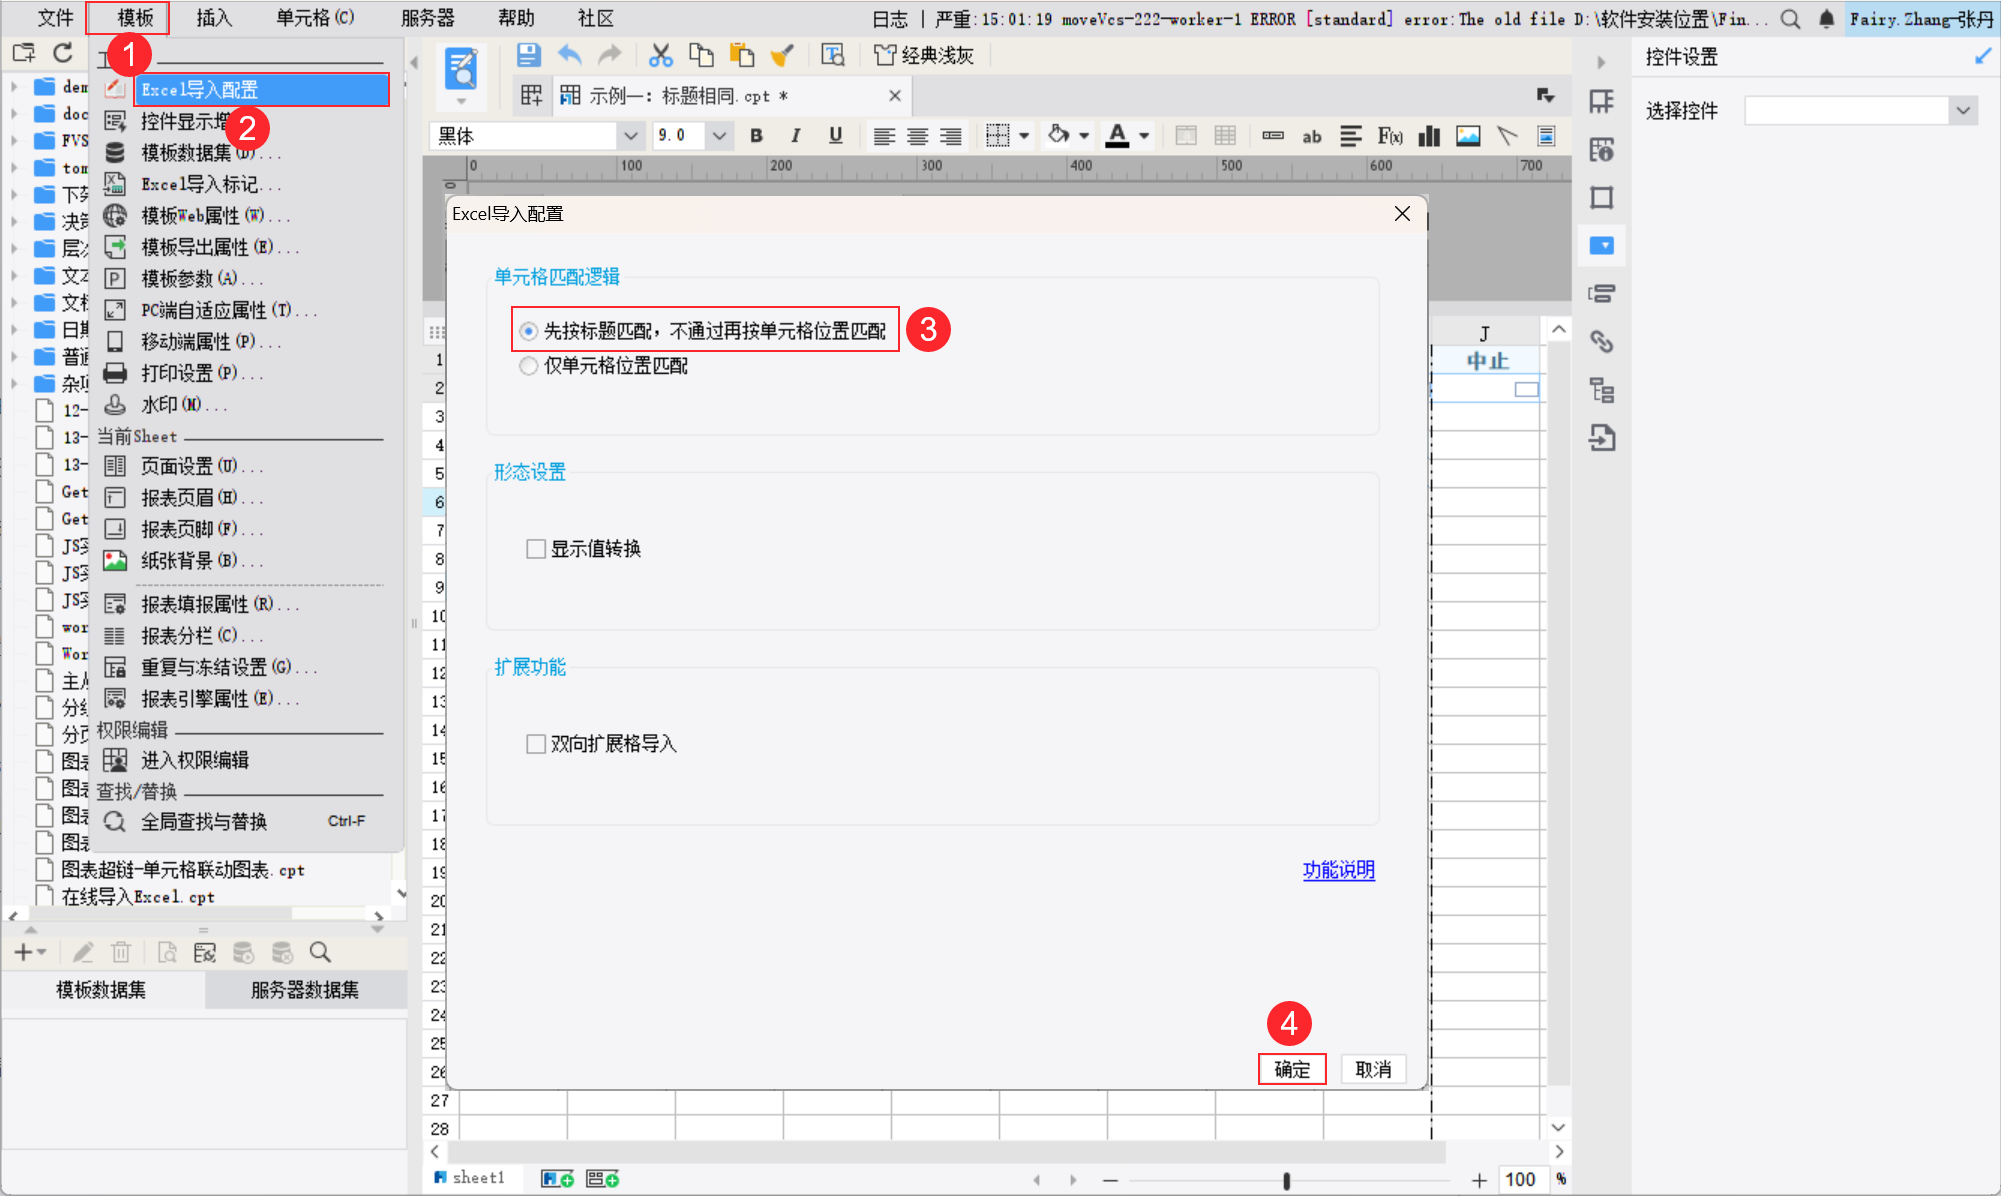Enable the 显示值转换 checkbox

(536, 549)
